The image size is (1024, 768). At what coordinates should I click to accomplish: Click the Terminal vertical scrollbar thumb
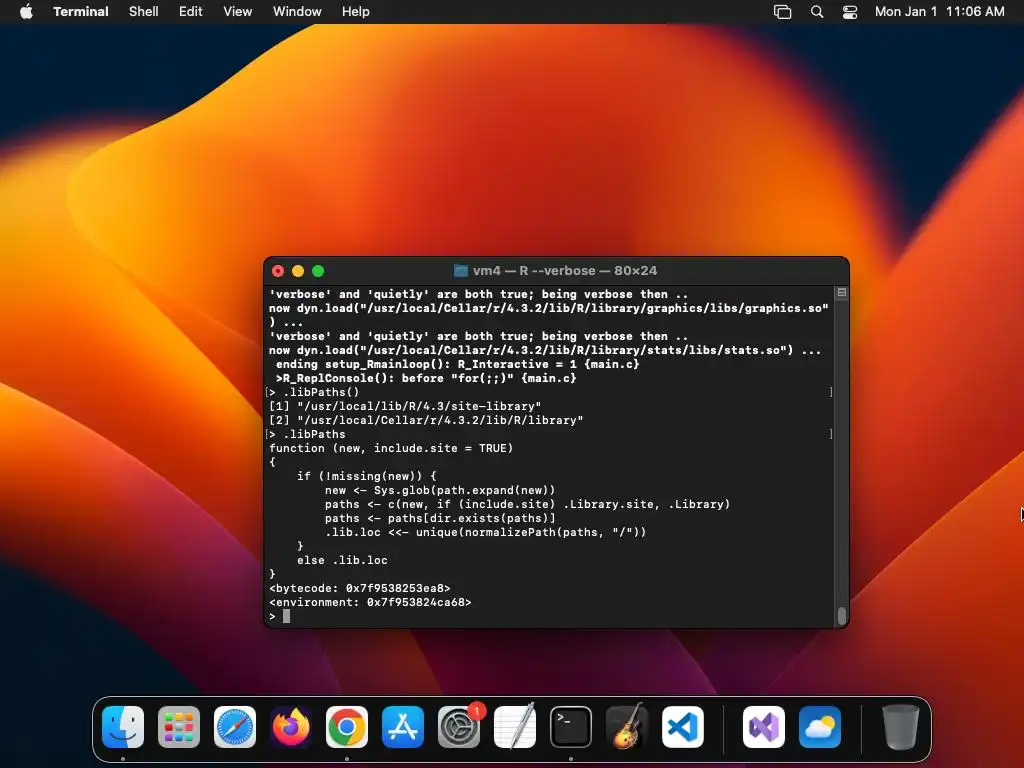[x=842, y=615]
